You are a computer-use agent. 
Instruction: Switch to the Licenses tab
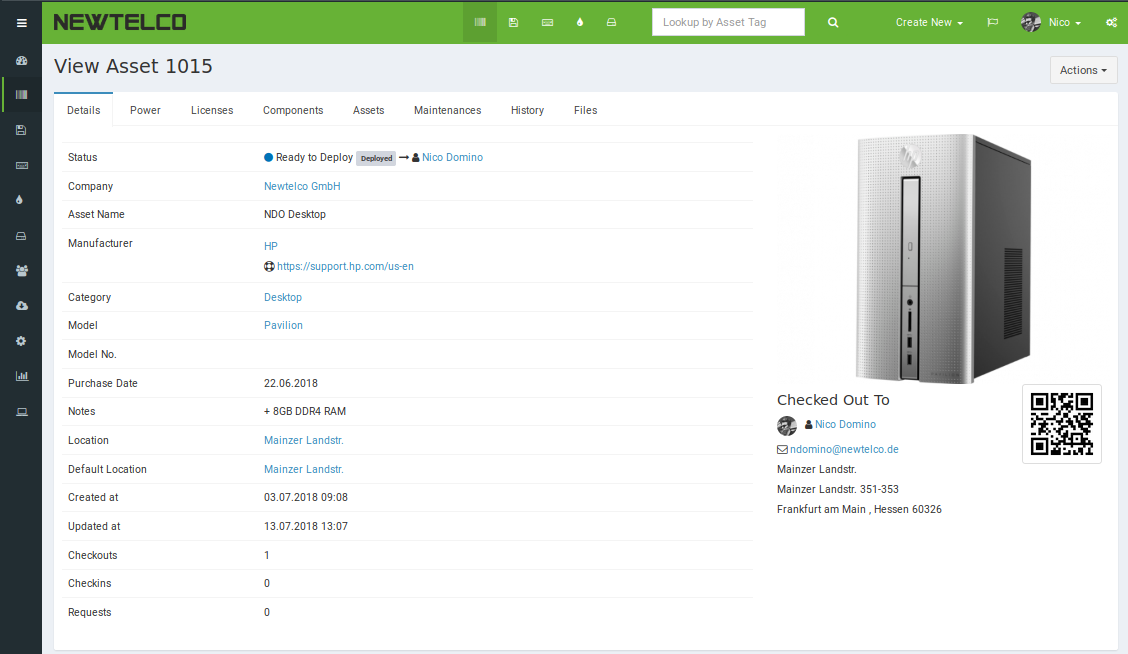coord(212,110)
